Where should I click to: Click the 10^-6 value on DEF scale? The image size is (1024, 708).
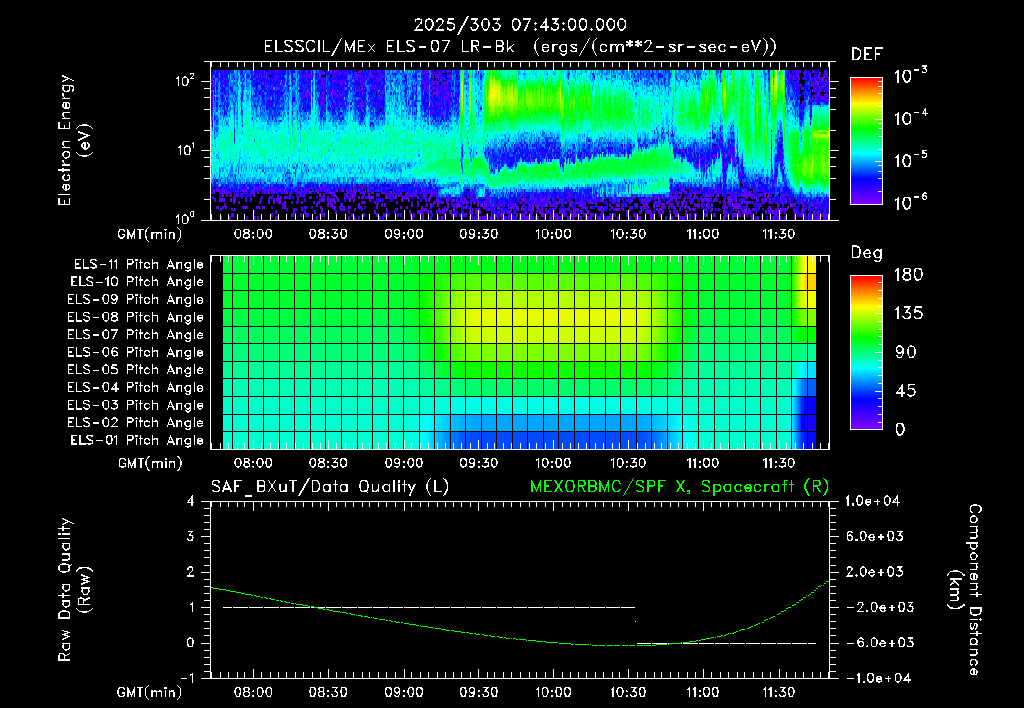click(x=911, y=202)
